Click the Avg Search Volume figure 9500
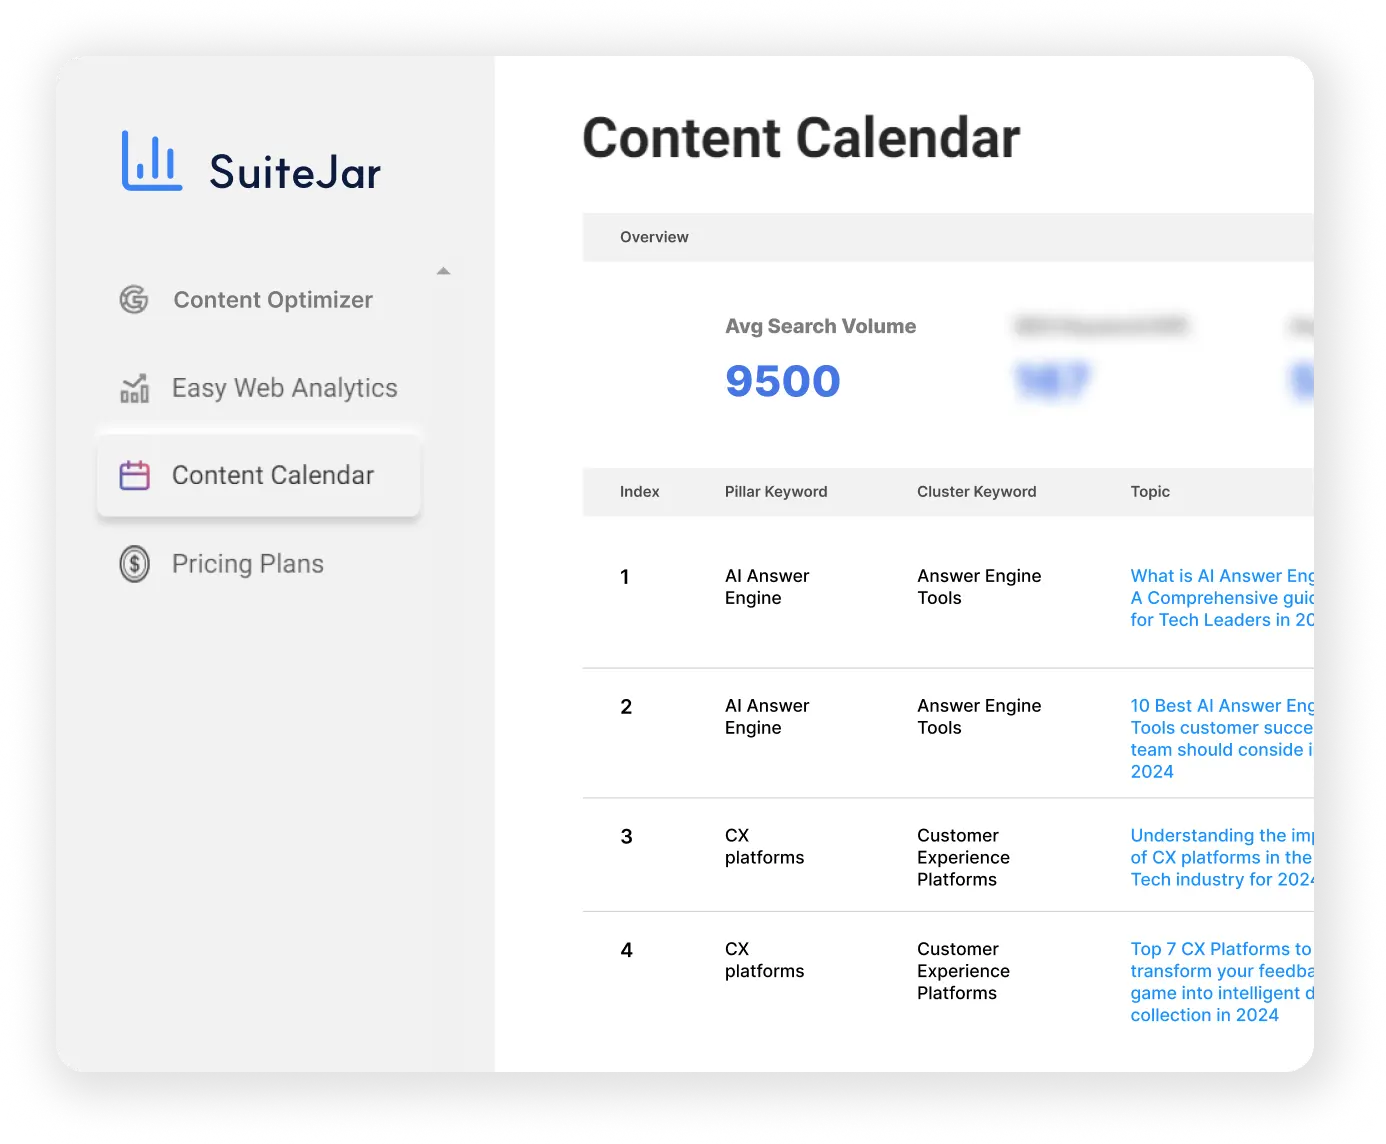 (x=783, y=381)
